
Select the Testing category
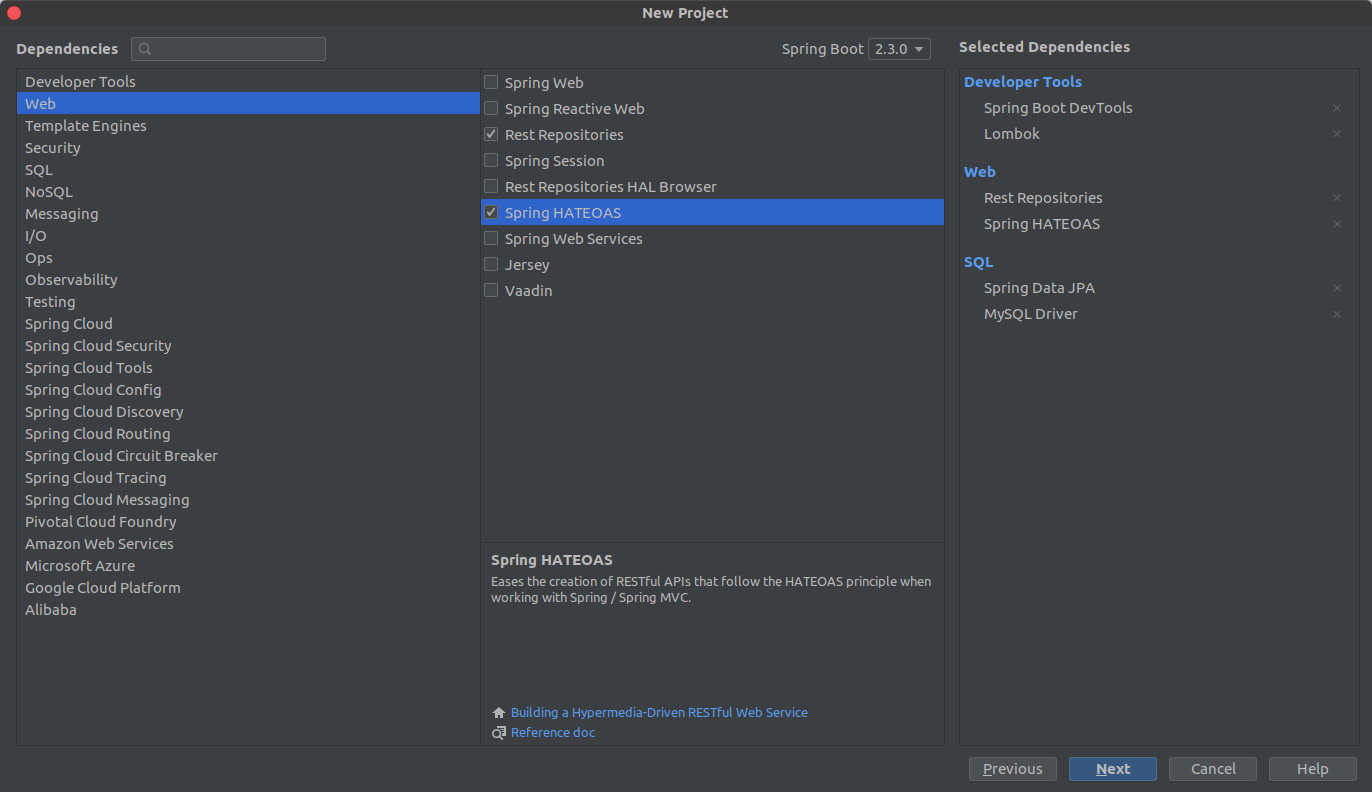248,302
